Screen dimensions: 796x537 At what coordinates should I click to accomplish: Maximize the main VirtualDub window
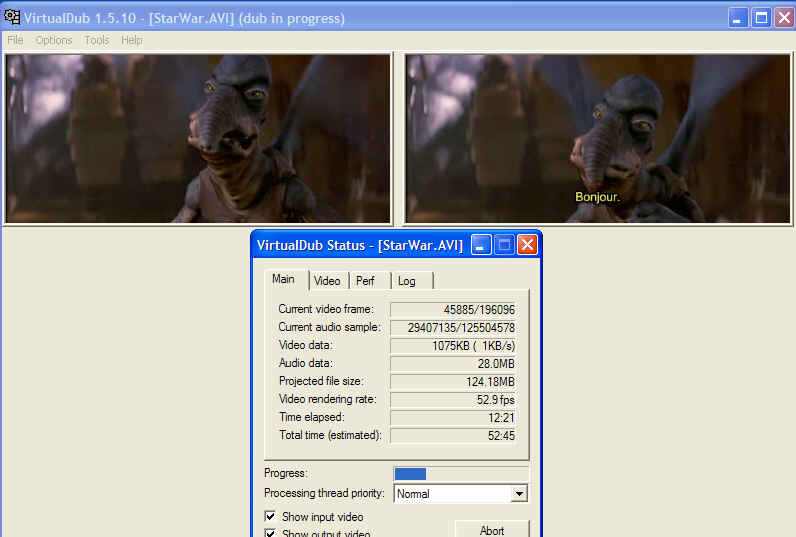[x=761, y=18]
